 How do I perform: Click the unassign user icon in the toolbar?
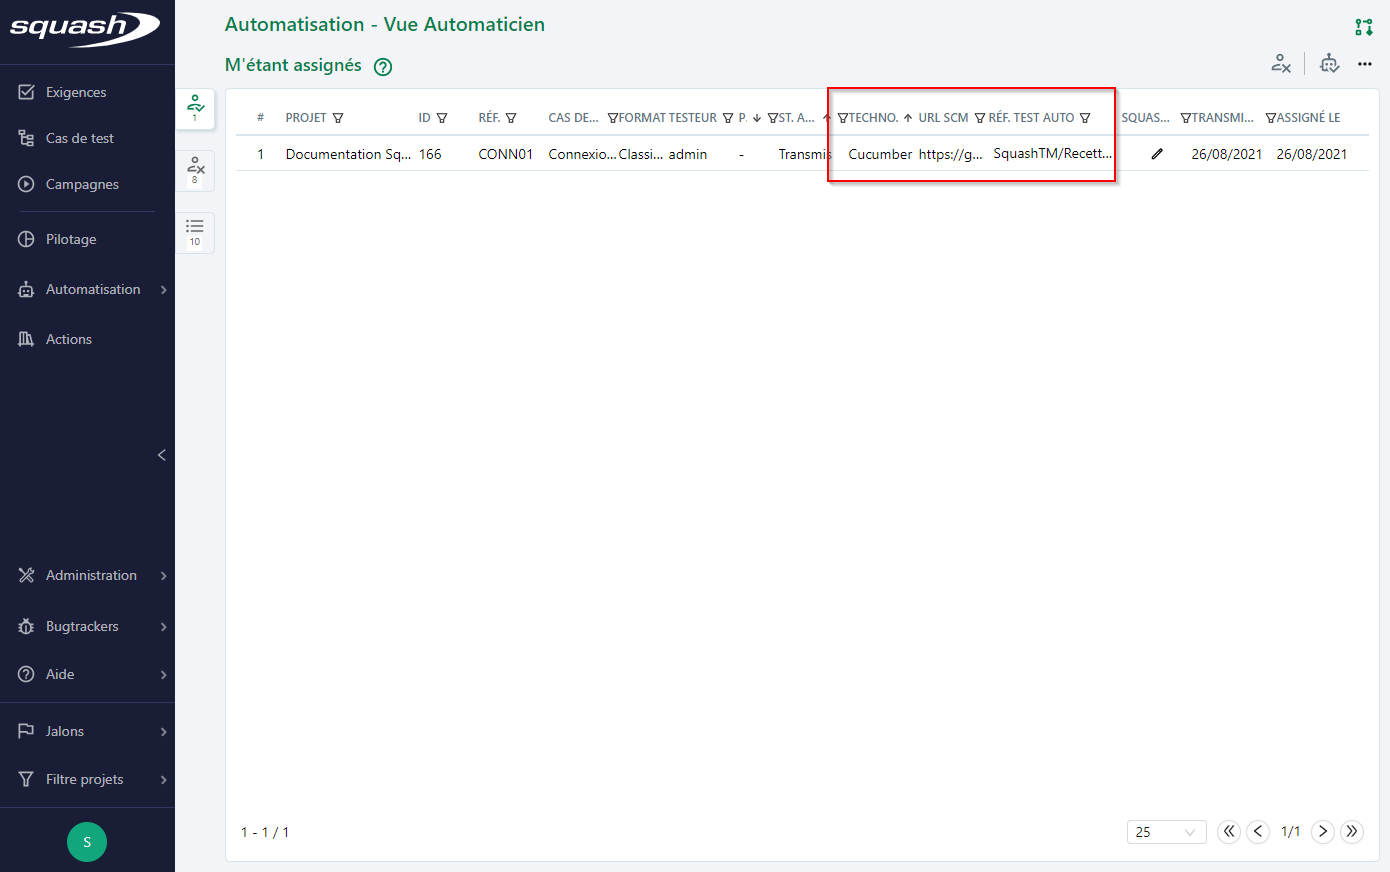point(1282,63)
